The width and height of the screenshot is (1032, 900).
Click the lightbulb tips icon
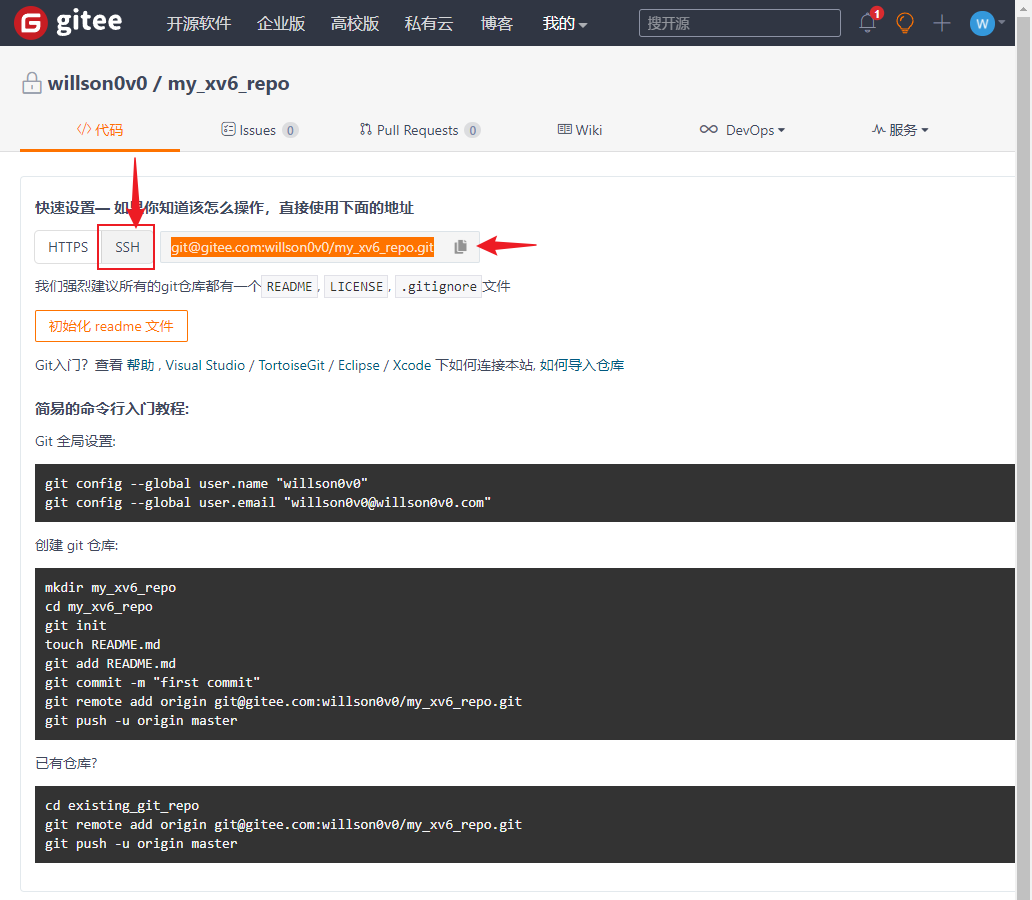[905, 23]
